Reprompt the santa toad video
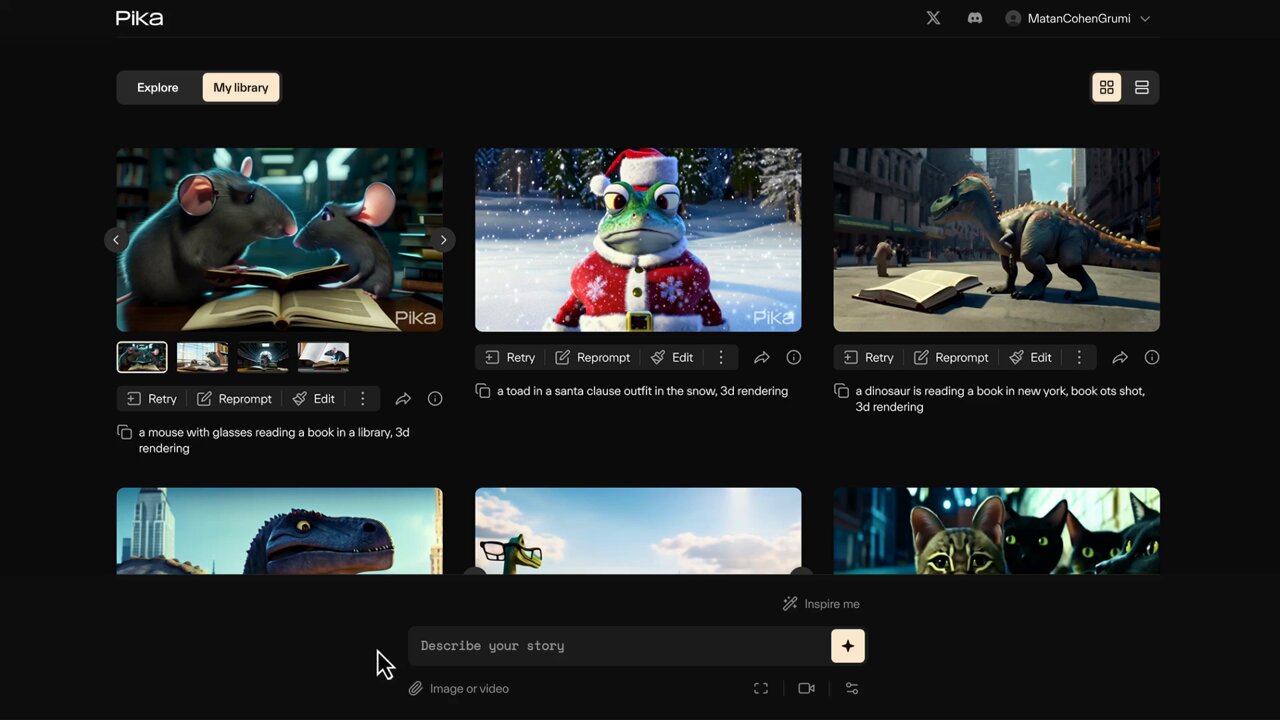Viewport: 1280px width, 720px height. tap(593, 357)
